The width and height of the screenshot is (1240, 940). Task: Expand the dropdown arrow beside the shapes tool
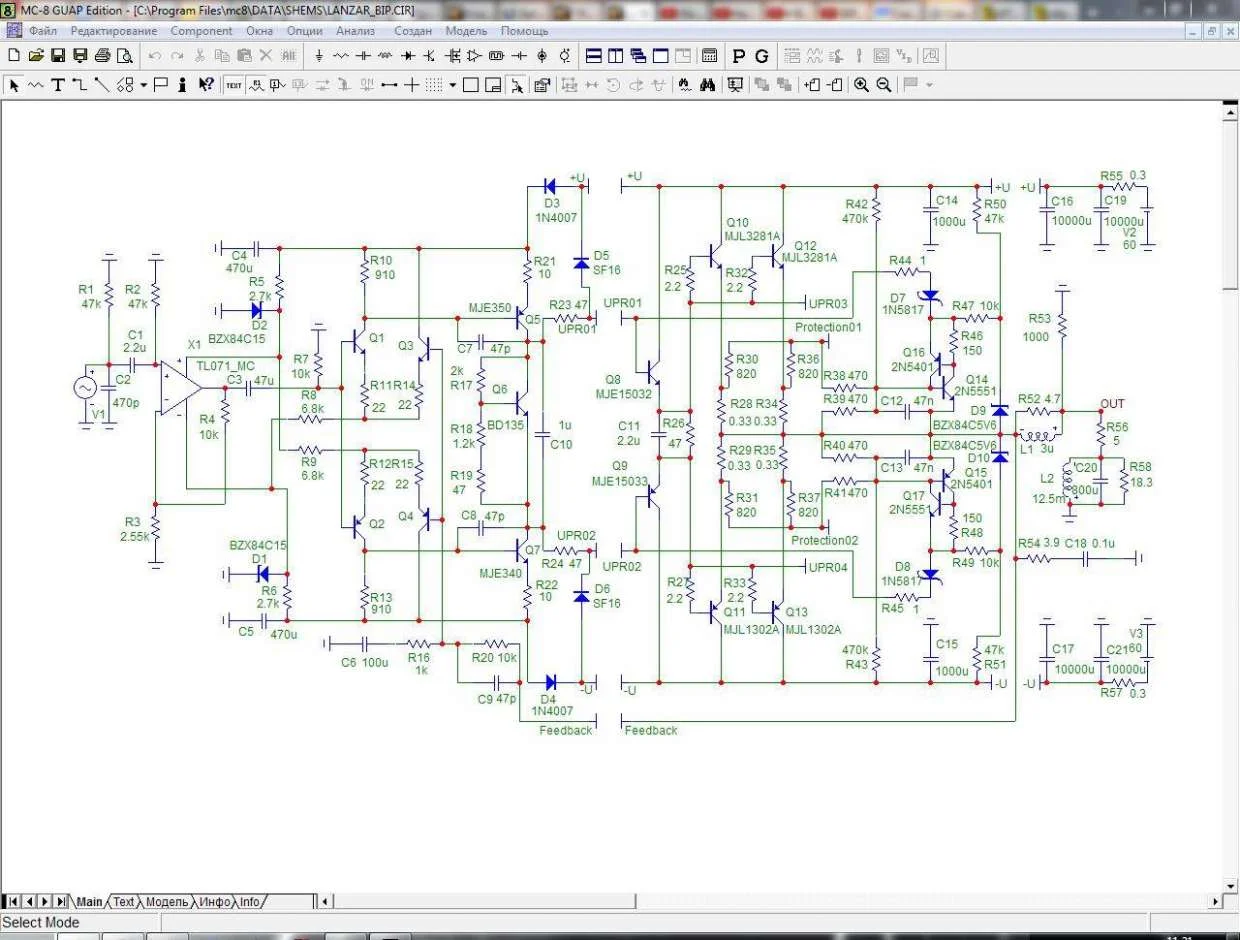tap(143, 85)
